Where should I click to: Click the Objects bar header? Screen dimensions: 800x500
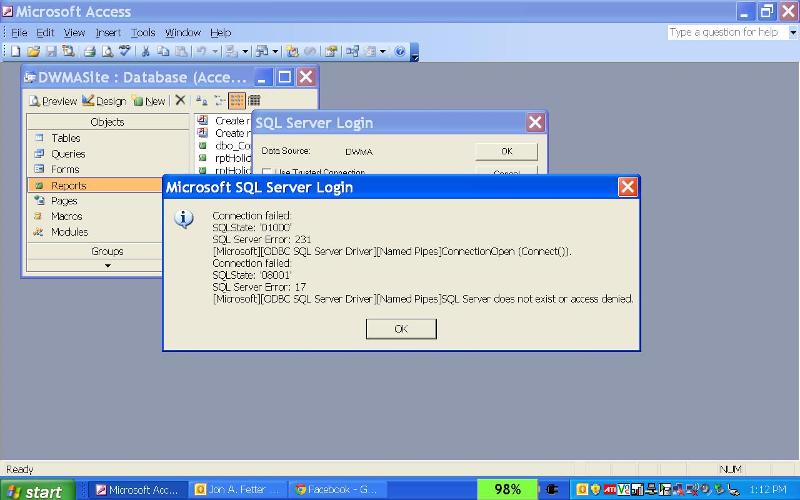[108, 122]
